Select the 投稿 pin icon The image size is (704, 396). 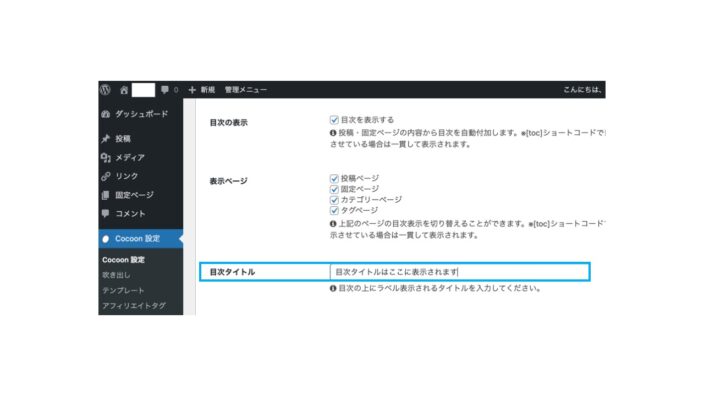[106, 139]
